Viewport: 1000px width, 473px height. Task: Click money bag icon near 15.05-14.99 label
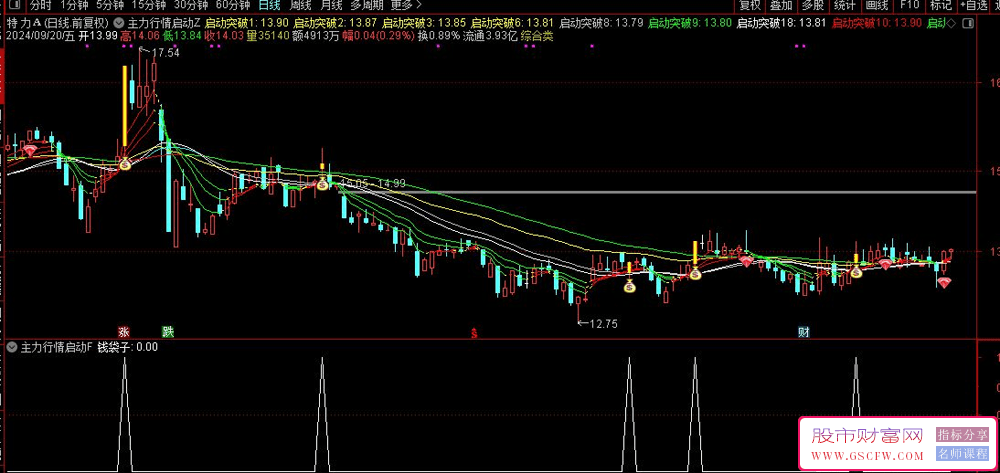pyautogui.click(x=322, y=184)
